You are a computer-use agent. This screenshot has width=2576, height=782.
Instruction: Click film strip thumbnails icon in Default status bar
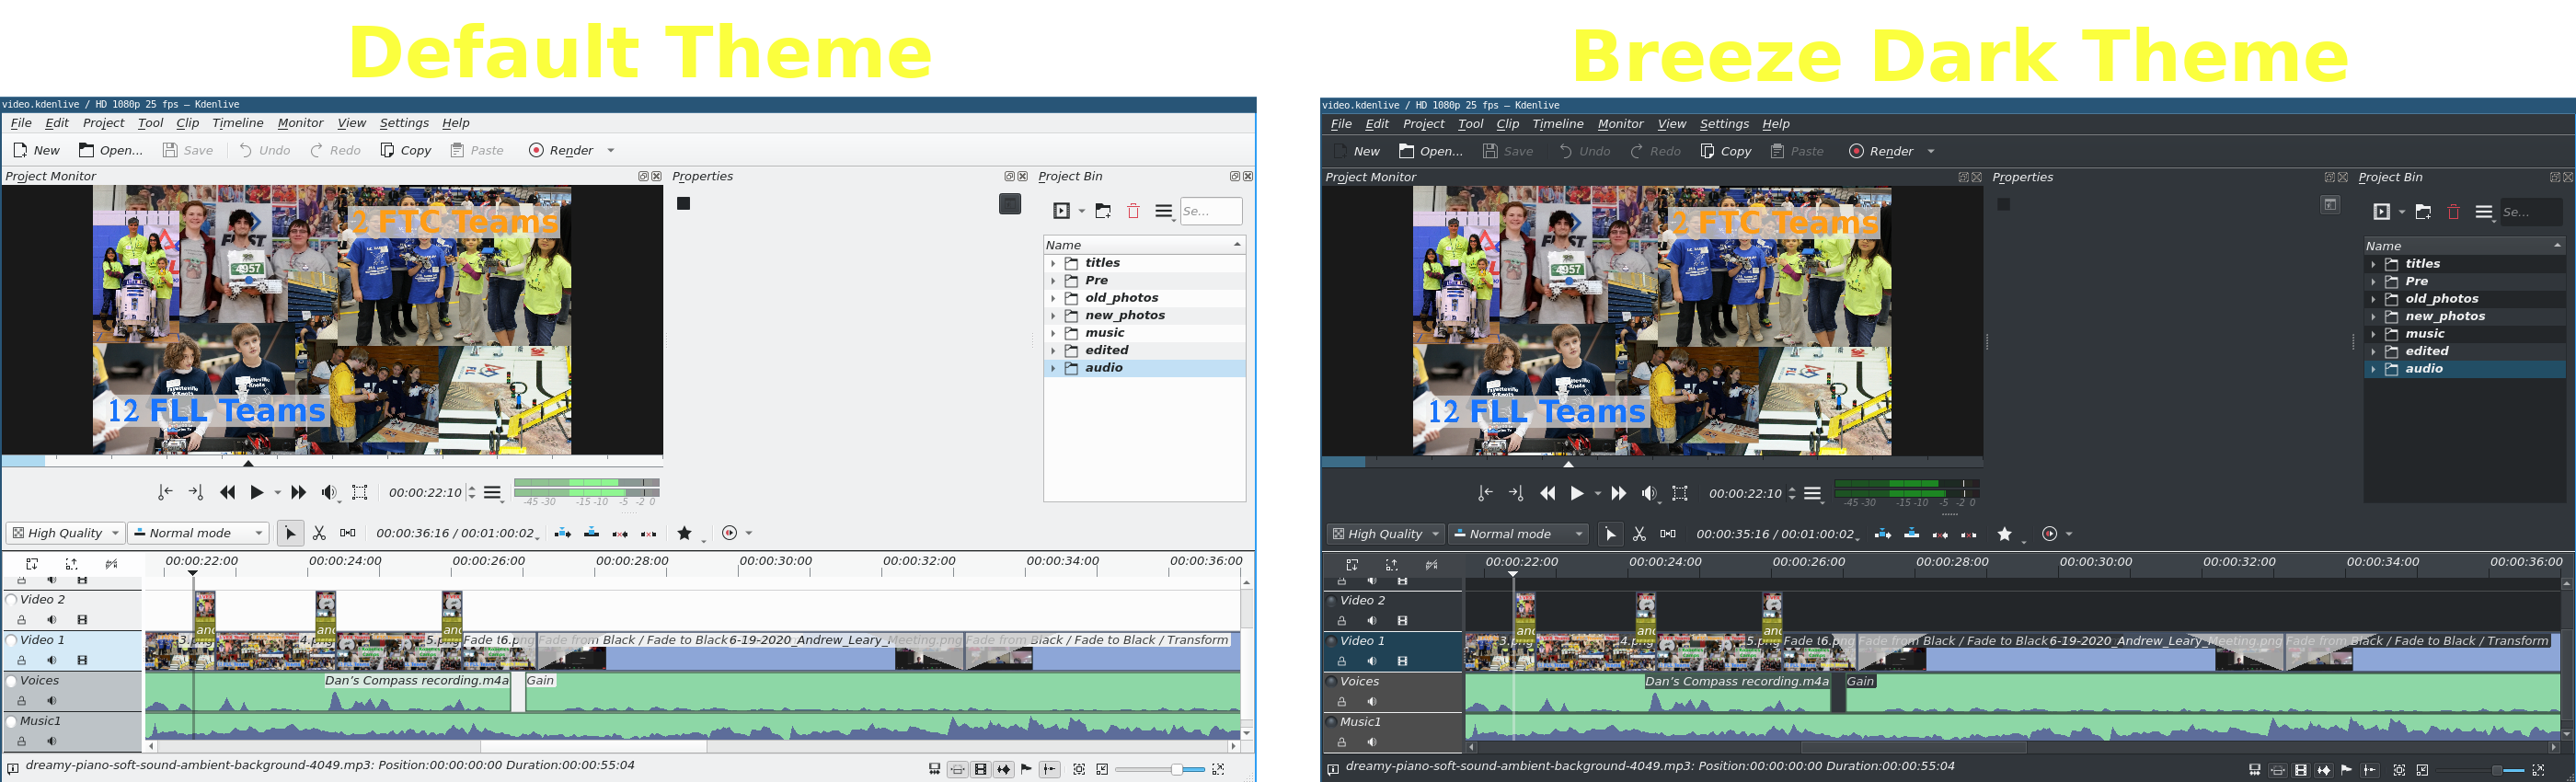pyautogui.click(x=981, y=769)
